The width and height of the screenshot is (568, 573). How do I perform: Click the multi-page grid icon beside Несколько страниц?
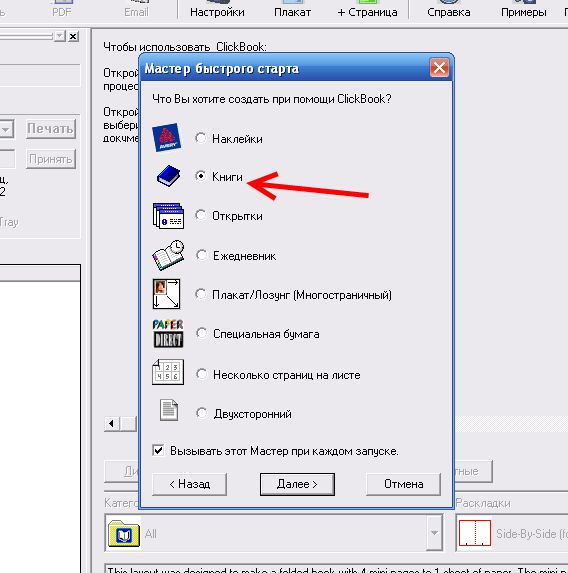tap(168, 372)
